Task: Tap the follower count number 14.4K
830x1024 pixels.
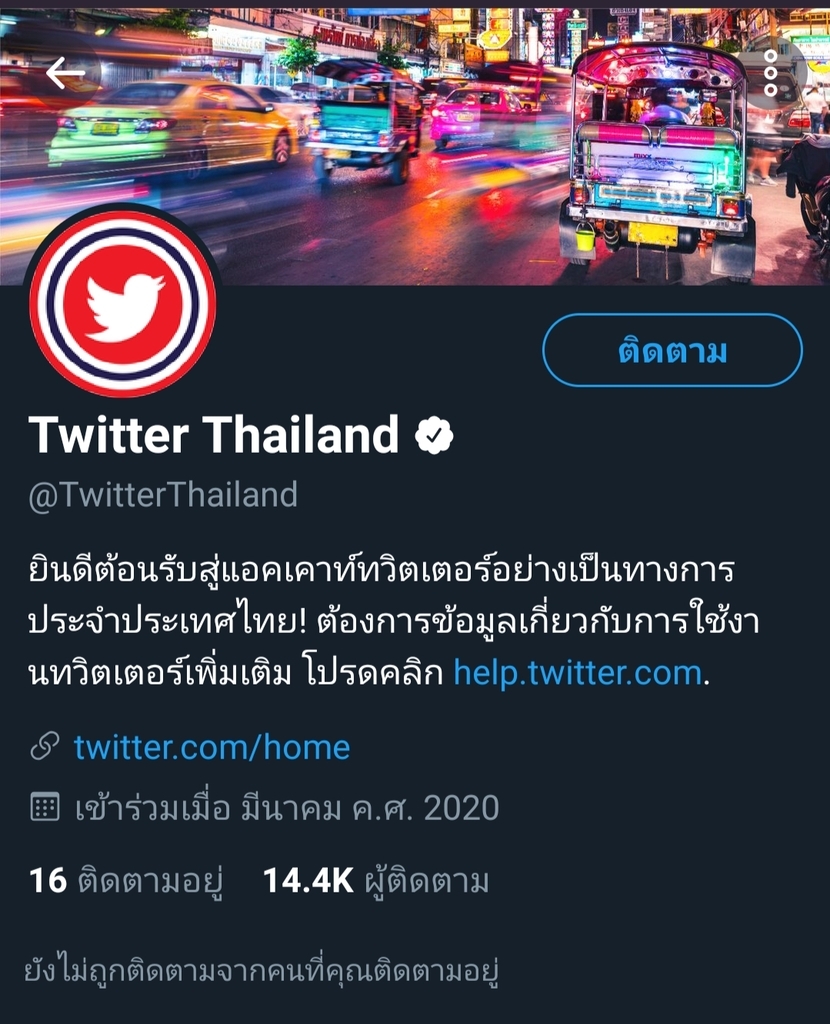Action: (308, 880)
